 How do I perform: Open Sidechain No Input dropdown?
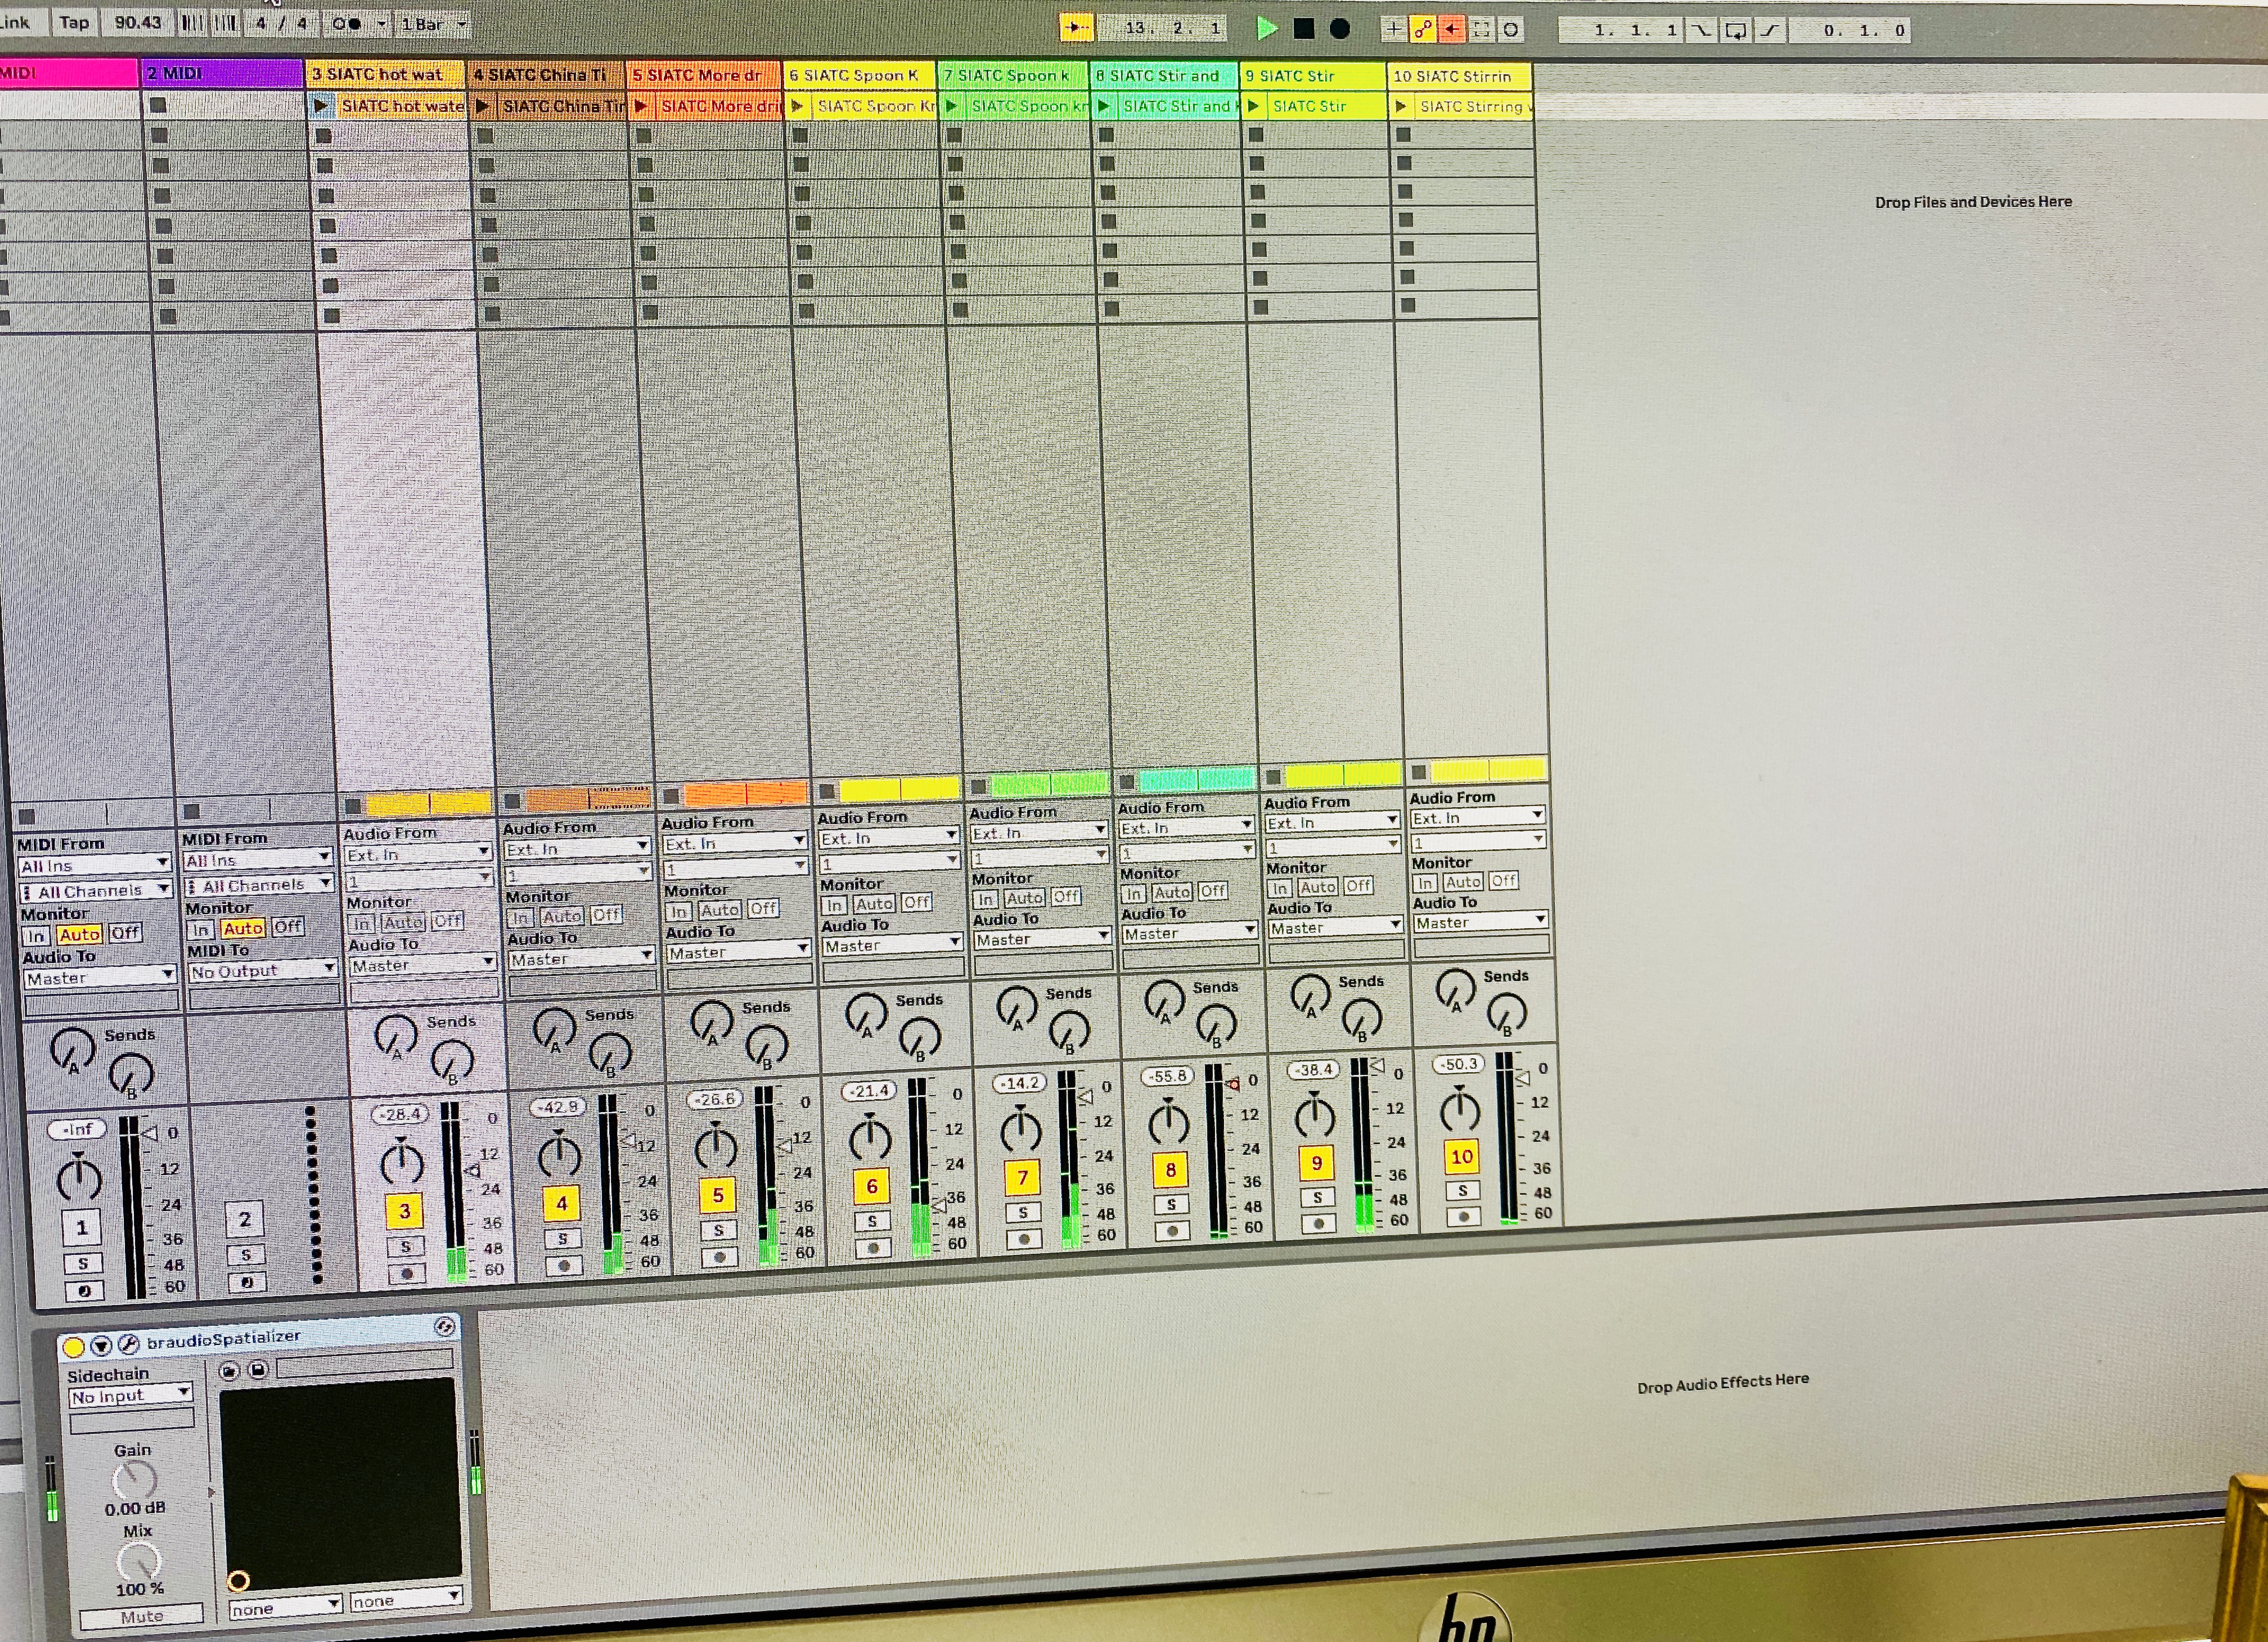pyautogui.click(x=130, y=1395)
